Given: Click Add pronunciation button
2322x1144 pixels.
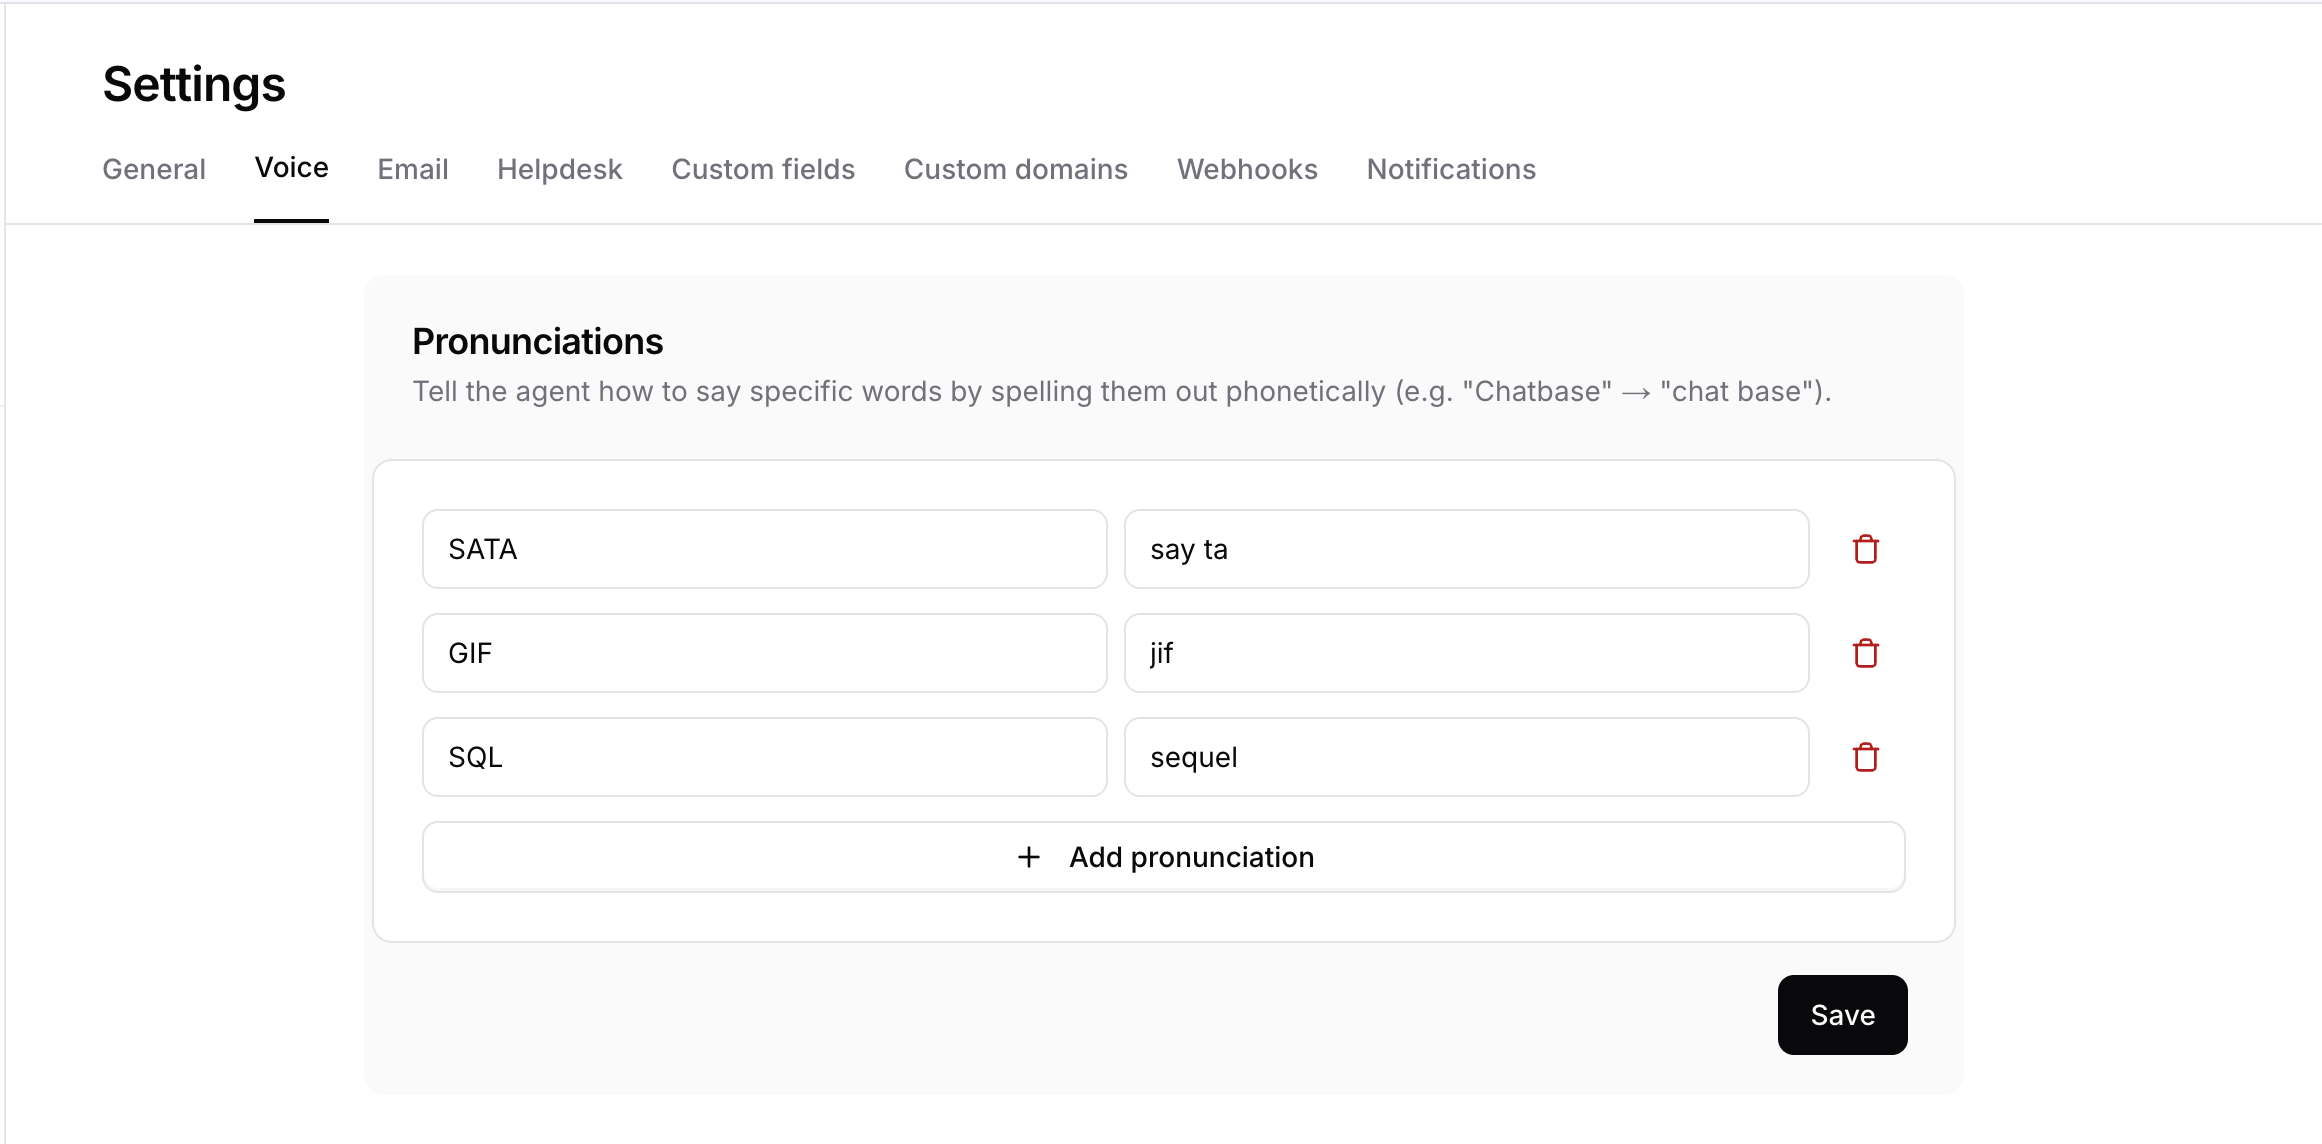Looking at the screenshot, I should [1164, 857].
